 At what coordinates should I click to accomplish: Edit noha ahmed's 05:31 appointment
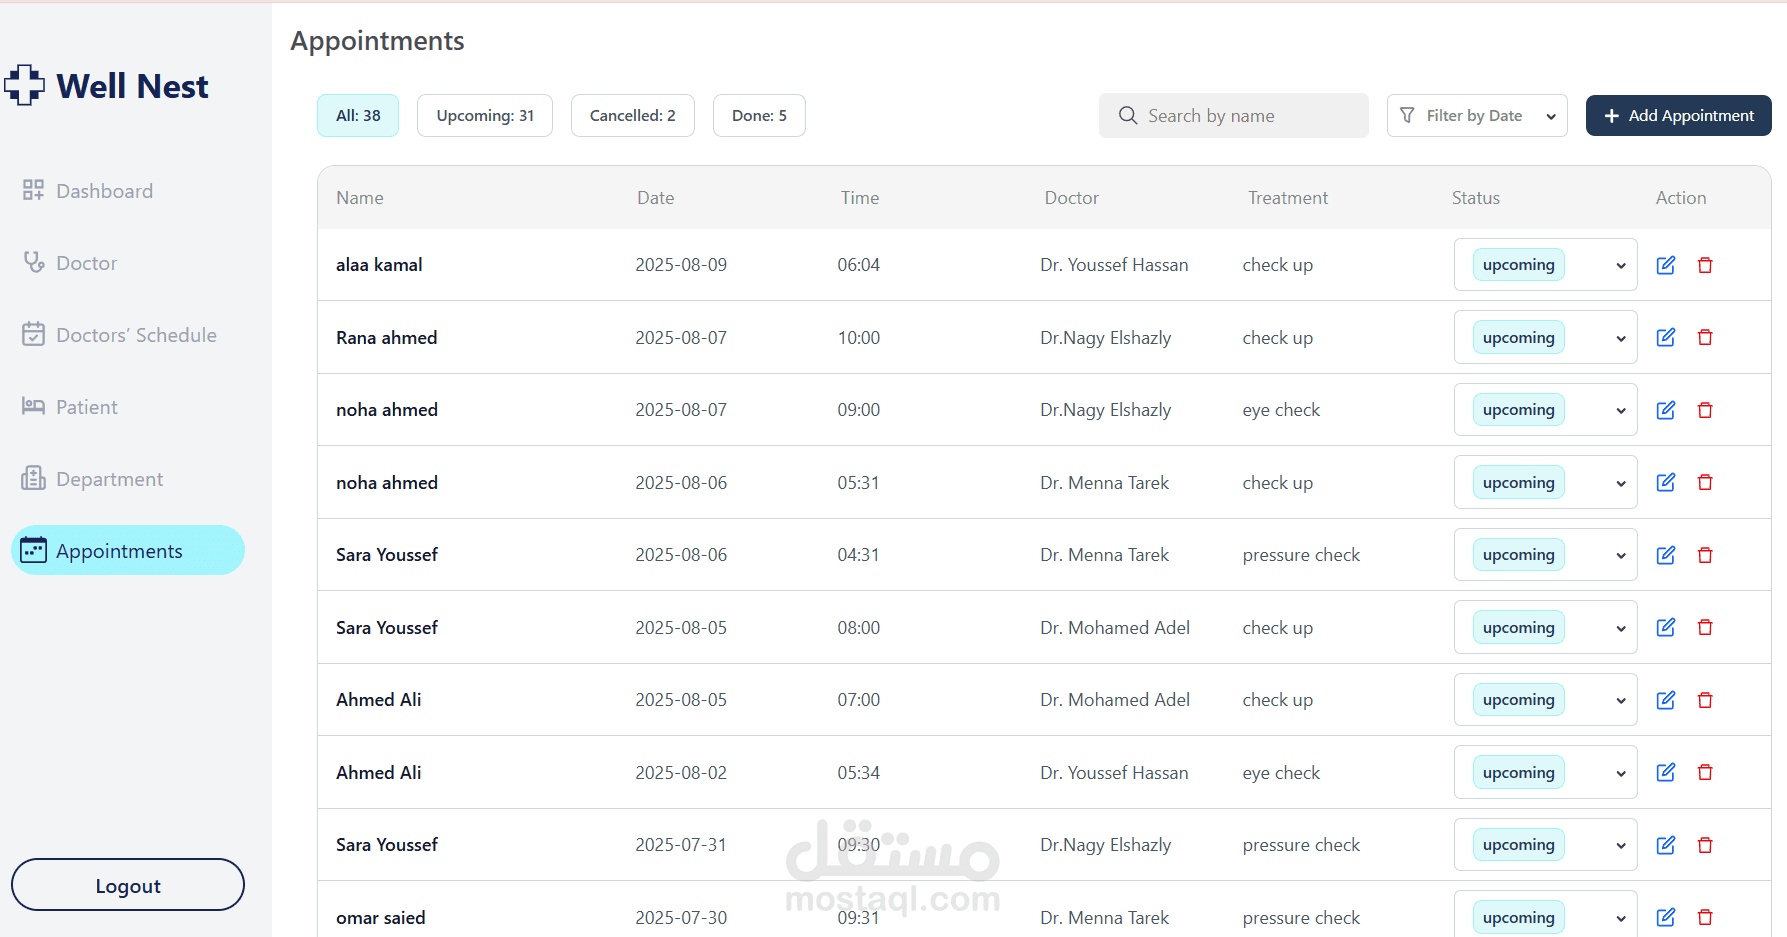[1666, 482]
